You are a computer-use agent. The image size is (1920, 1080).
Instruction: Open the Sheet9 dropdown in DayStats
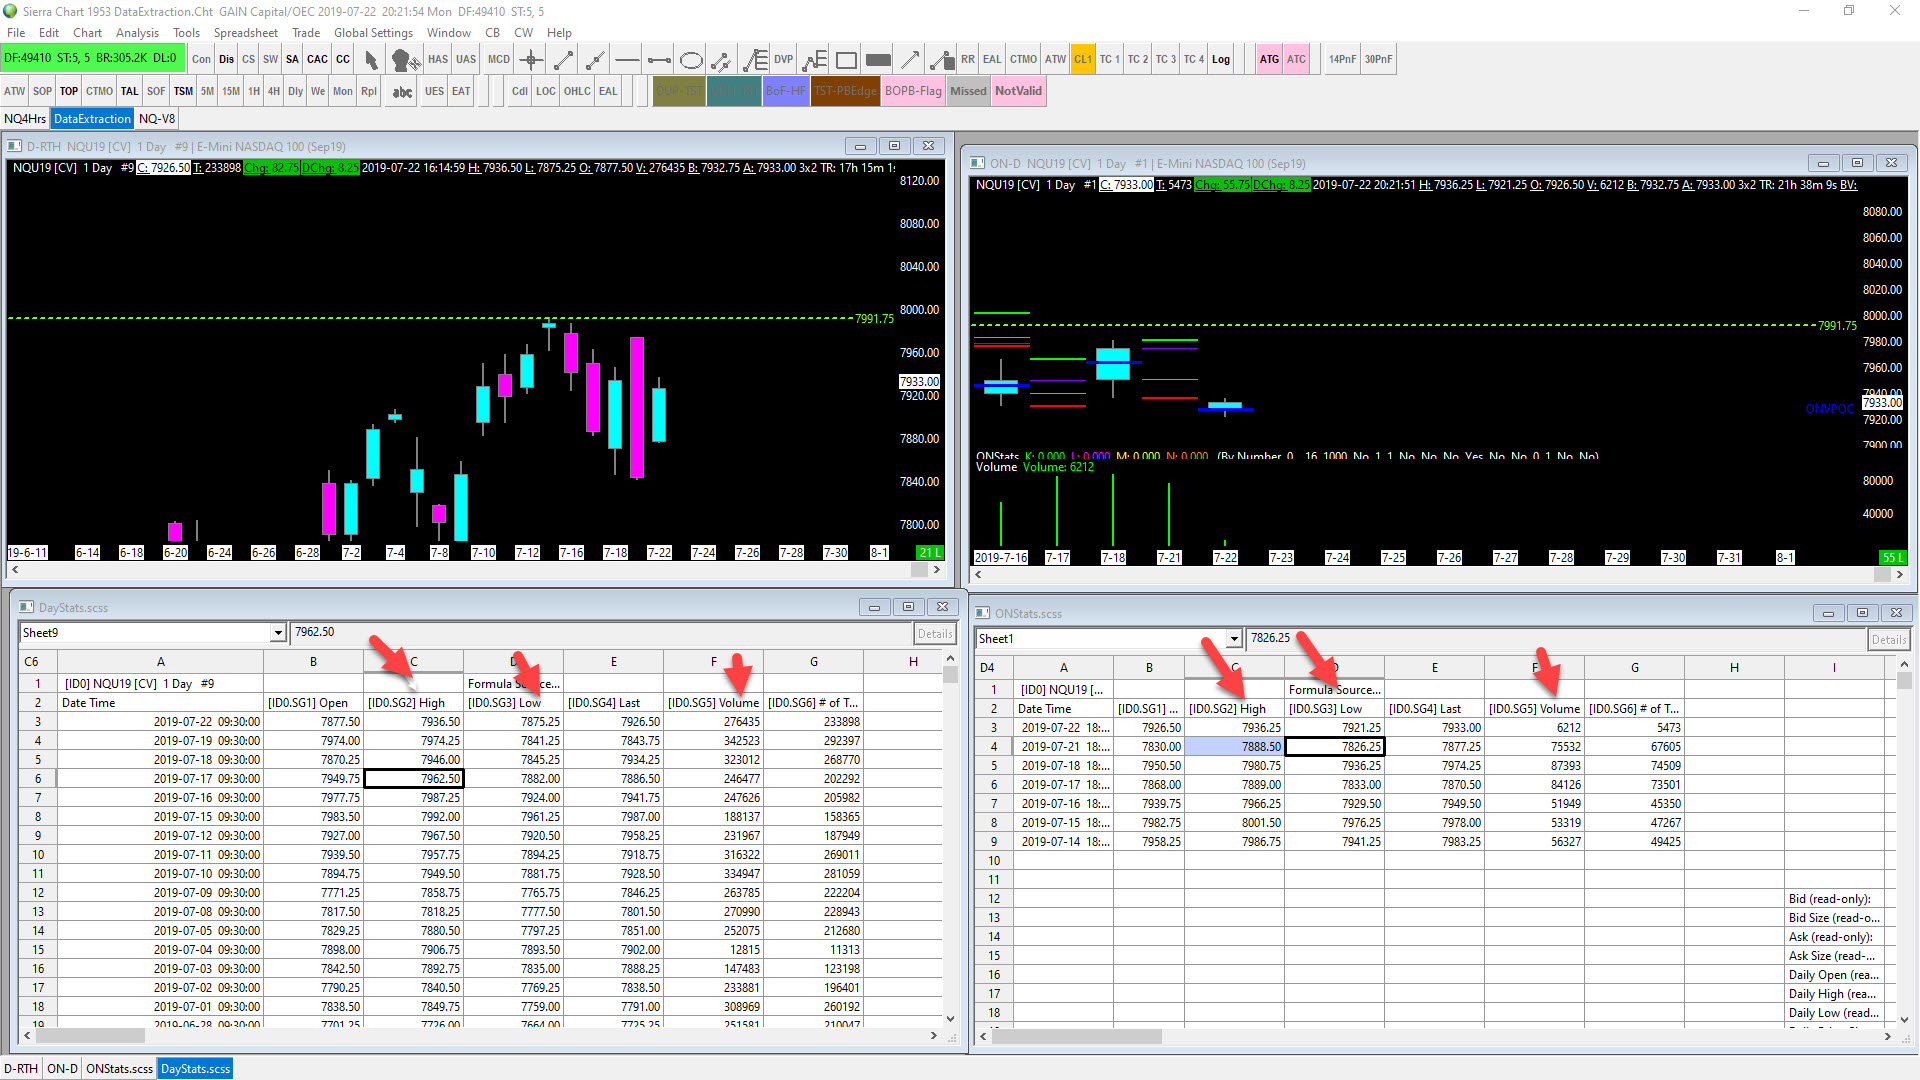tap(278, 633)
